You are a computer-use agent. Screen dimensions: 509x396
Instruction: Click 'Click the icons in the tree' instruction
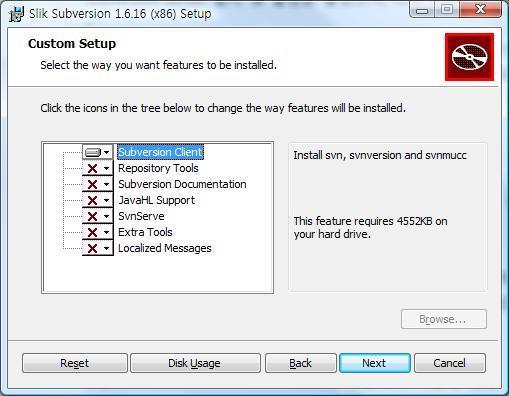[x=223, y=108]
